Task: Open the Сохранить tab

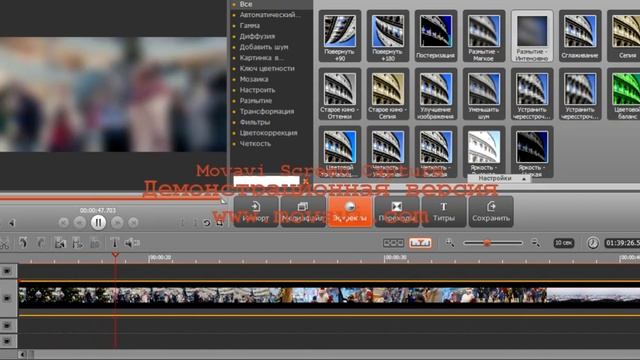Action: 491,211
